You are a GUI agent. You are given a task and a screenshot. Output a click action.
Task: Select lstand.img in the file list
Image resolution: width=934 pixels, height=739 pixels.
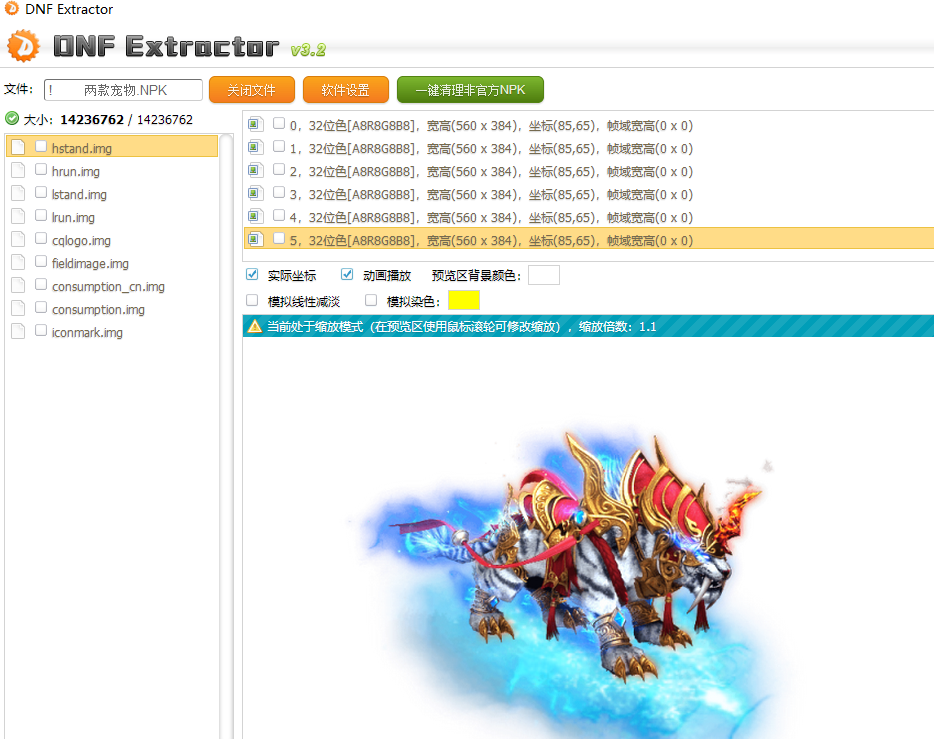pos(79,195)
